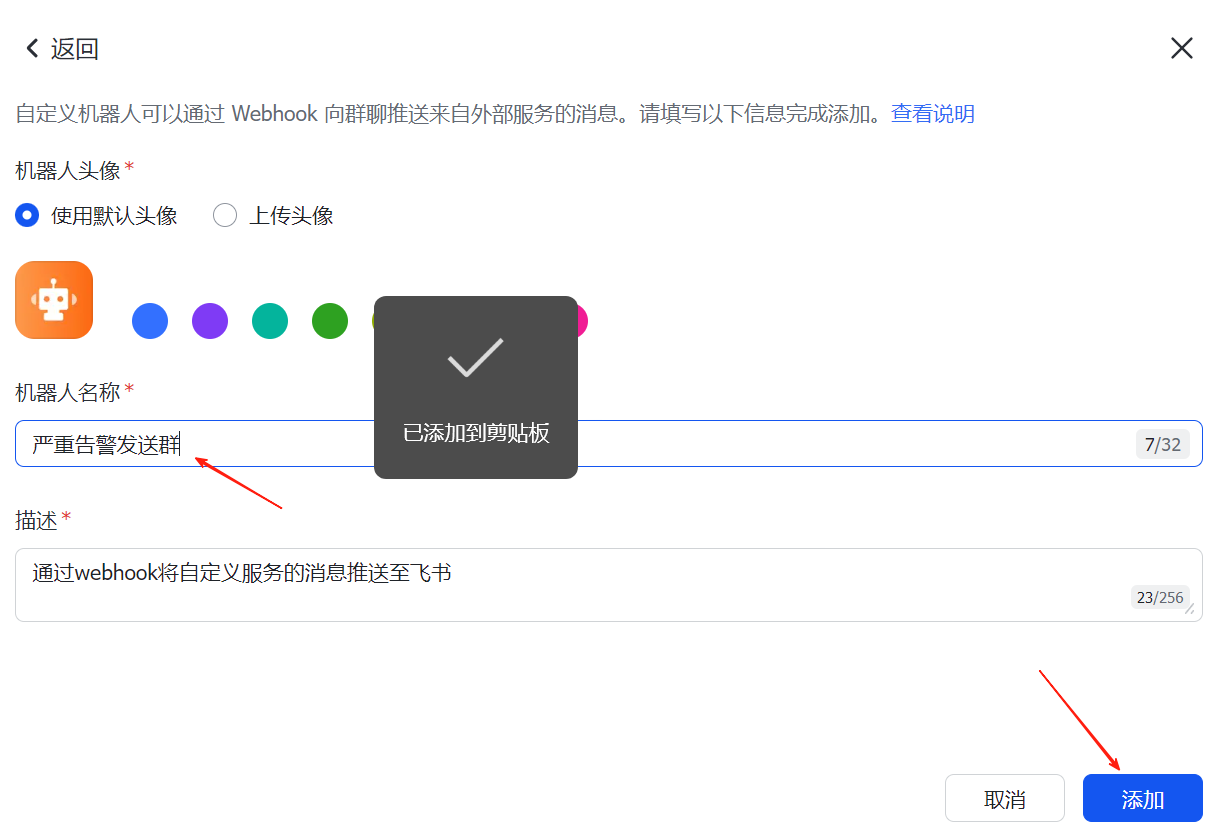
Task: Click the blue 添加 button
Action: coord(1143,798)
